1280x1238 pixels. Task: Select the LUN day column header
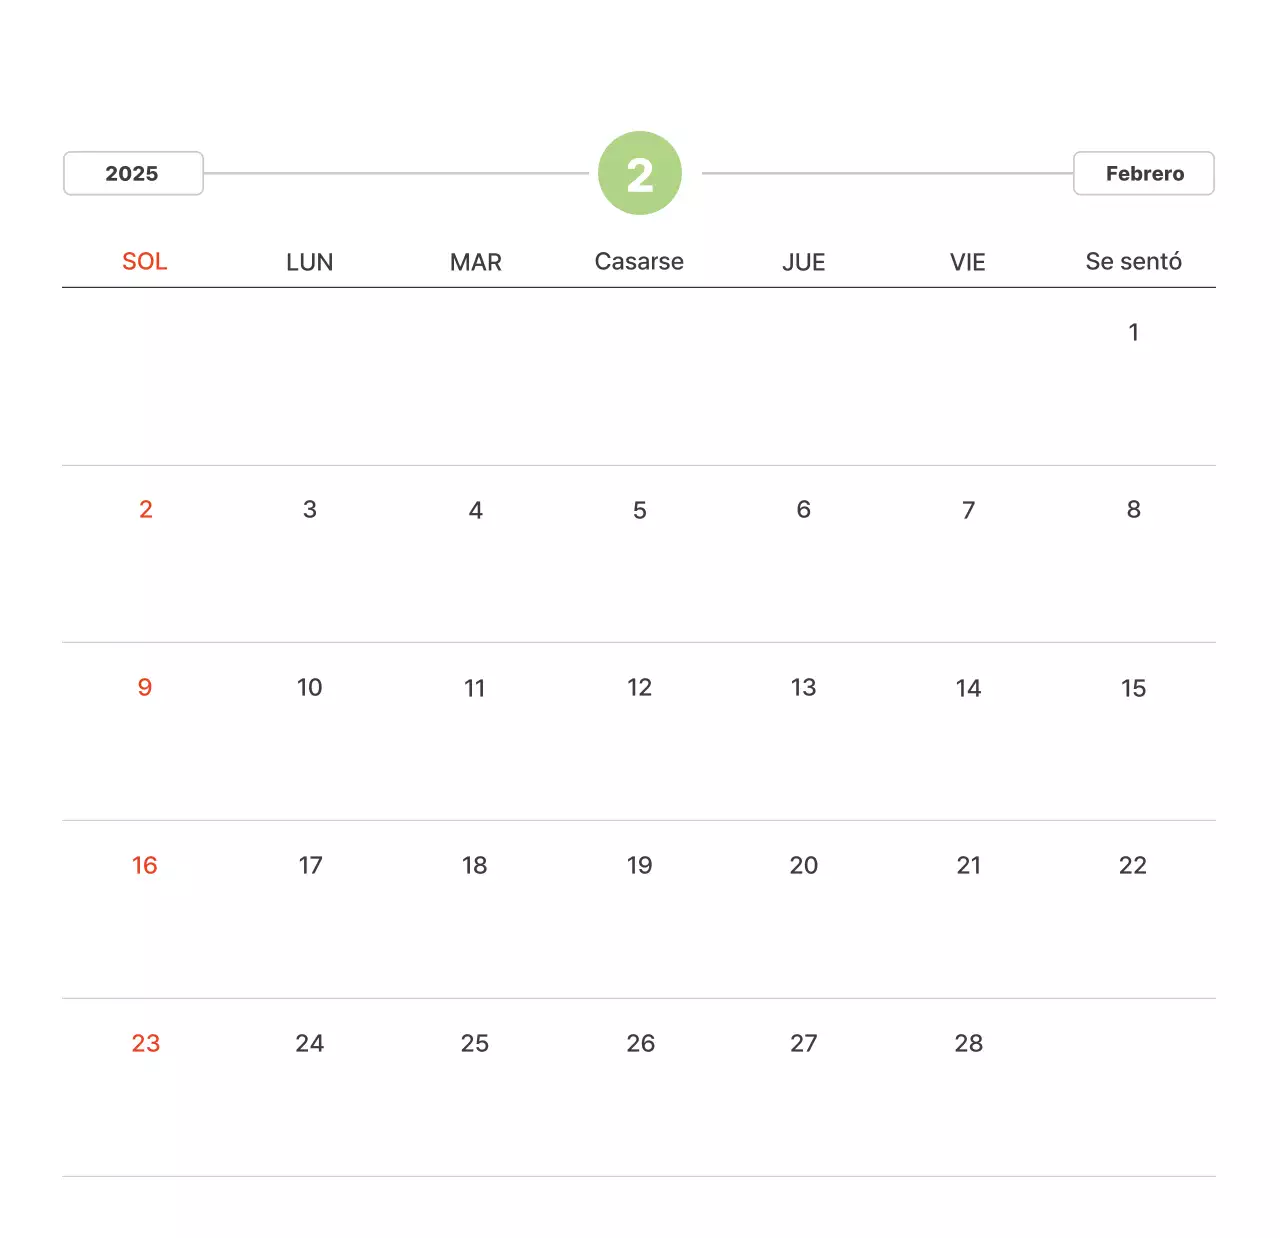[310, 262]
